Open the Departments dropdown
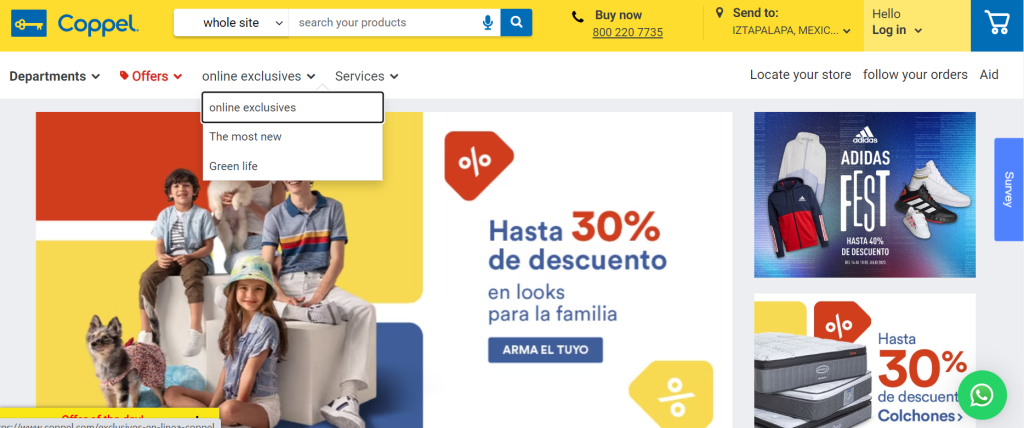This screenshot has height=428, width=1024. [x=55, y=76]
